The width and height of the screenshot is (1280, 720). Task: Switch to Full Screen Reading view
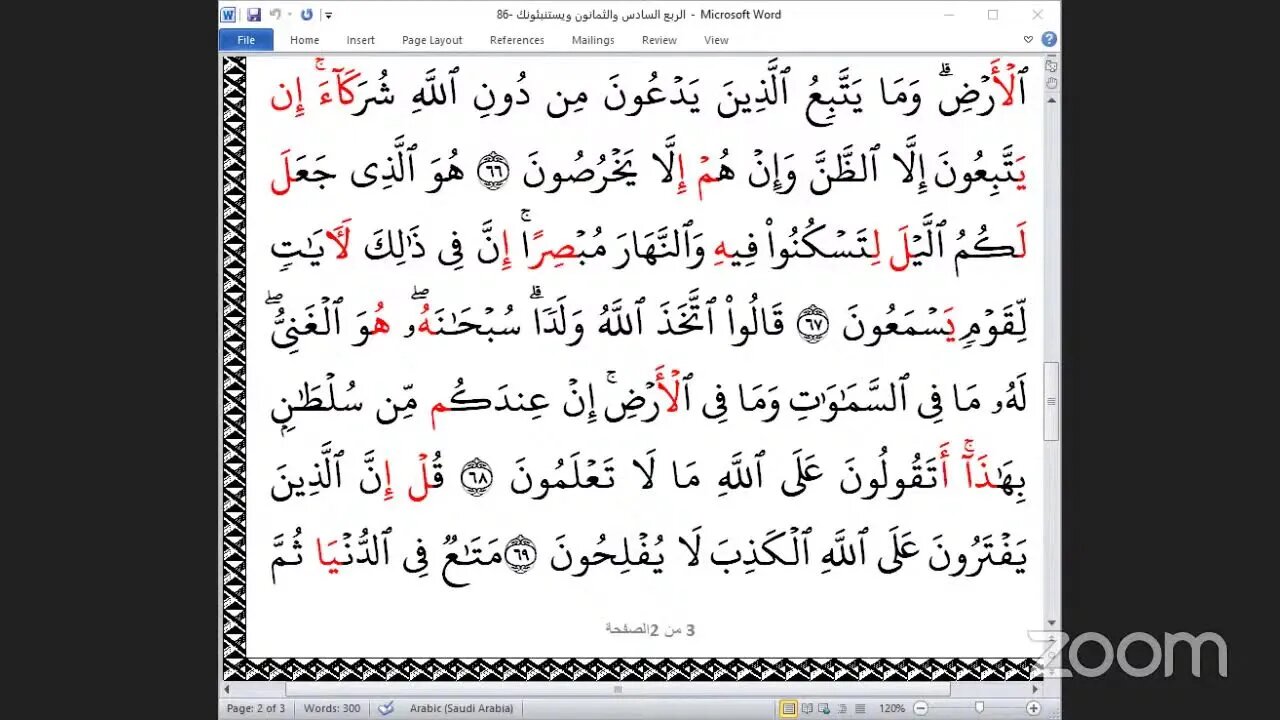click(806, 708)
